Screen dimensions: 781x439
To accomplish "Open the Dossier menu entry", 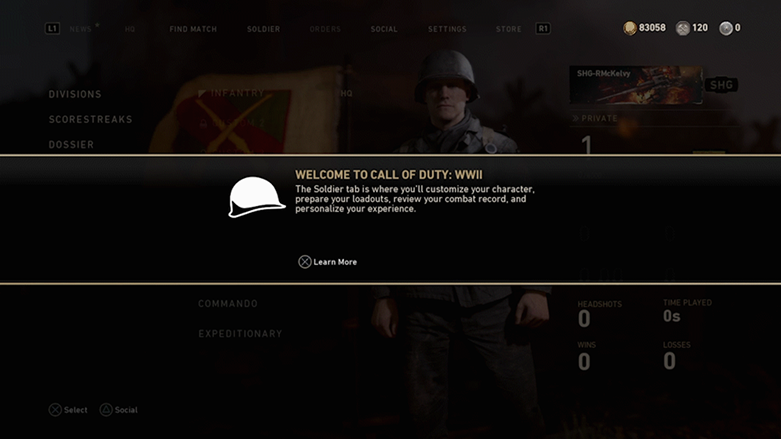I will point(71,145).
